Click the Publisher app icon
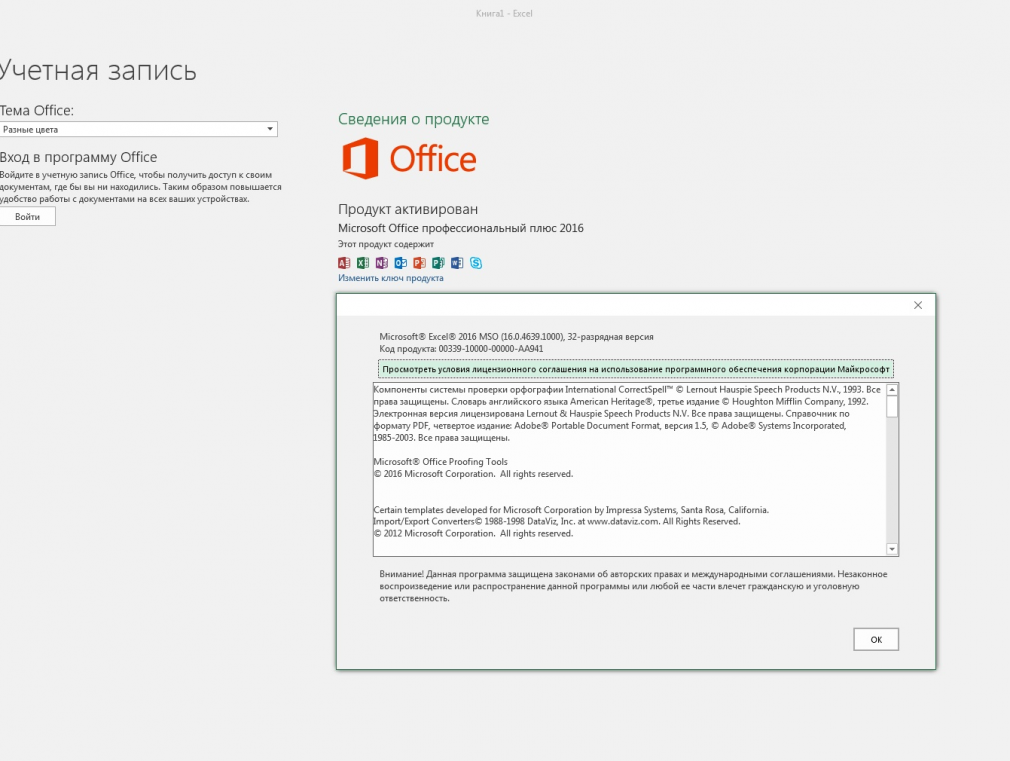 (438, 263)
